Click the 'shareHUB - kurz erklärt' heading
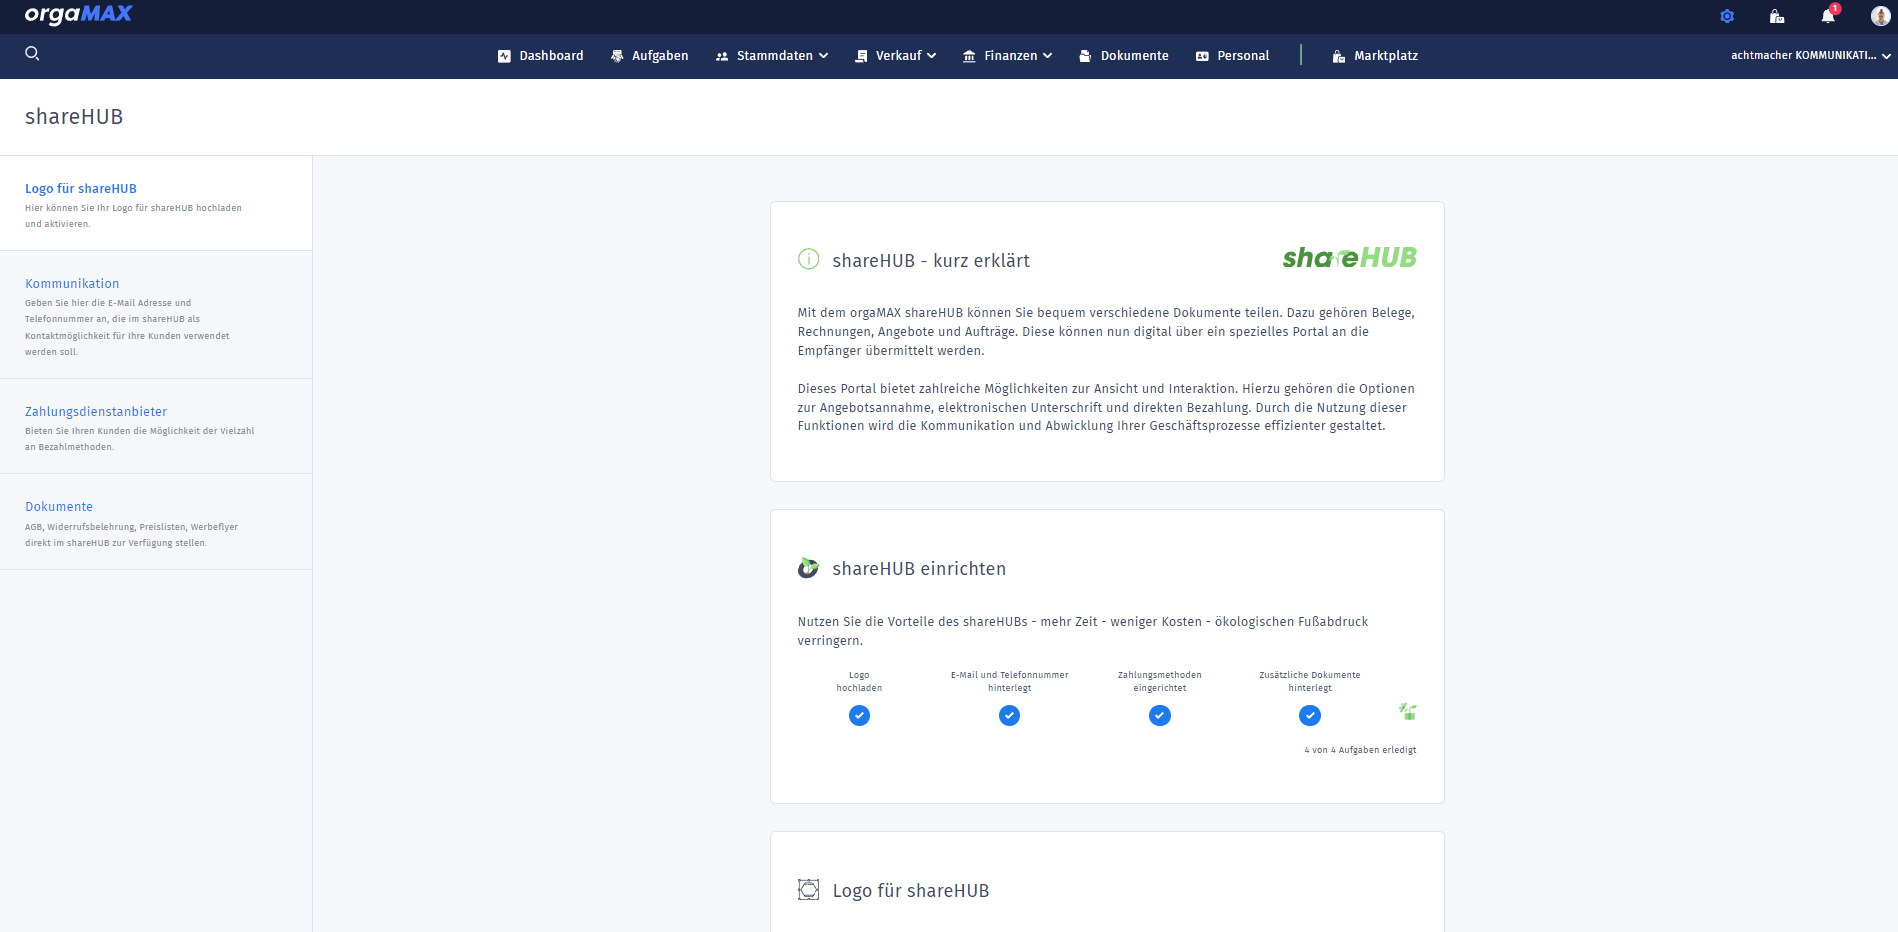Image resolution: width=1898 pixels, height=932 pixels. [x=931, y=261]
